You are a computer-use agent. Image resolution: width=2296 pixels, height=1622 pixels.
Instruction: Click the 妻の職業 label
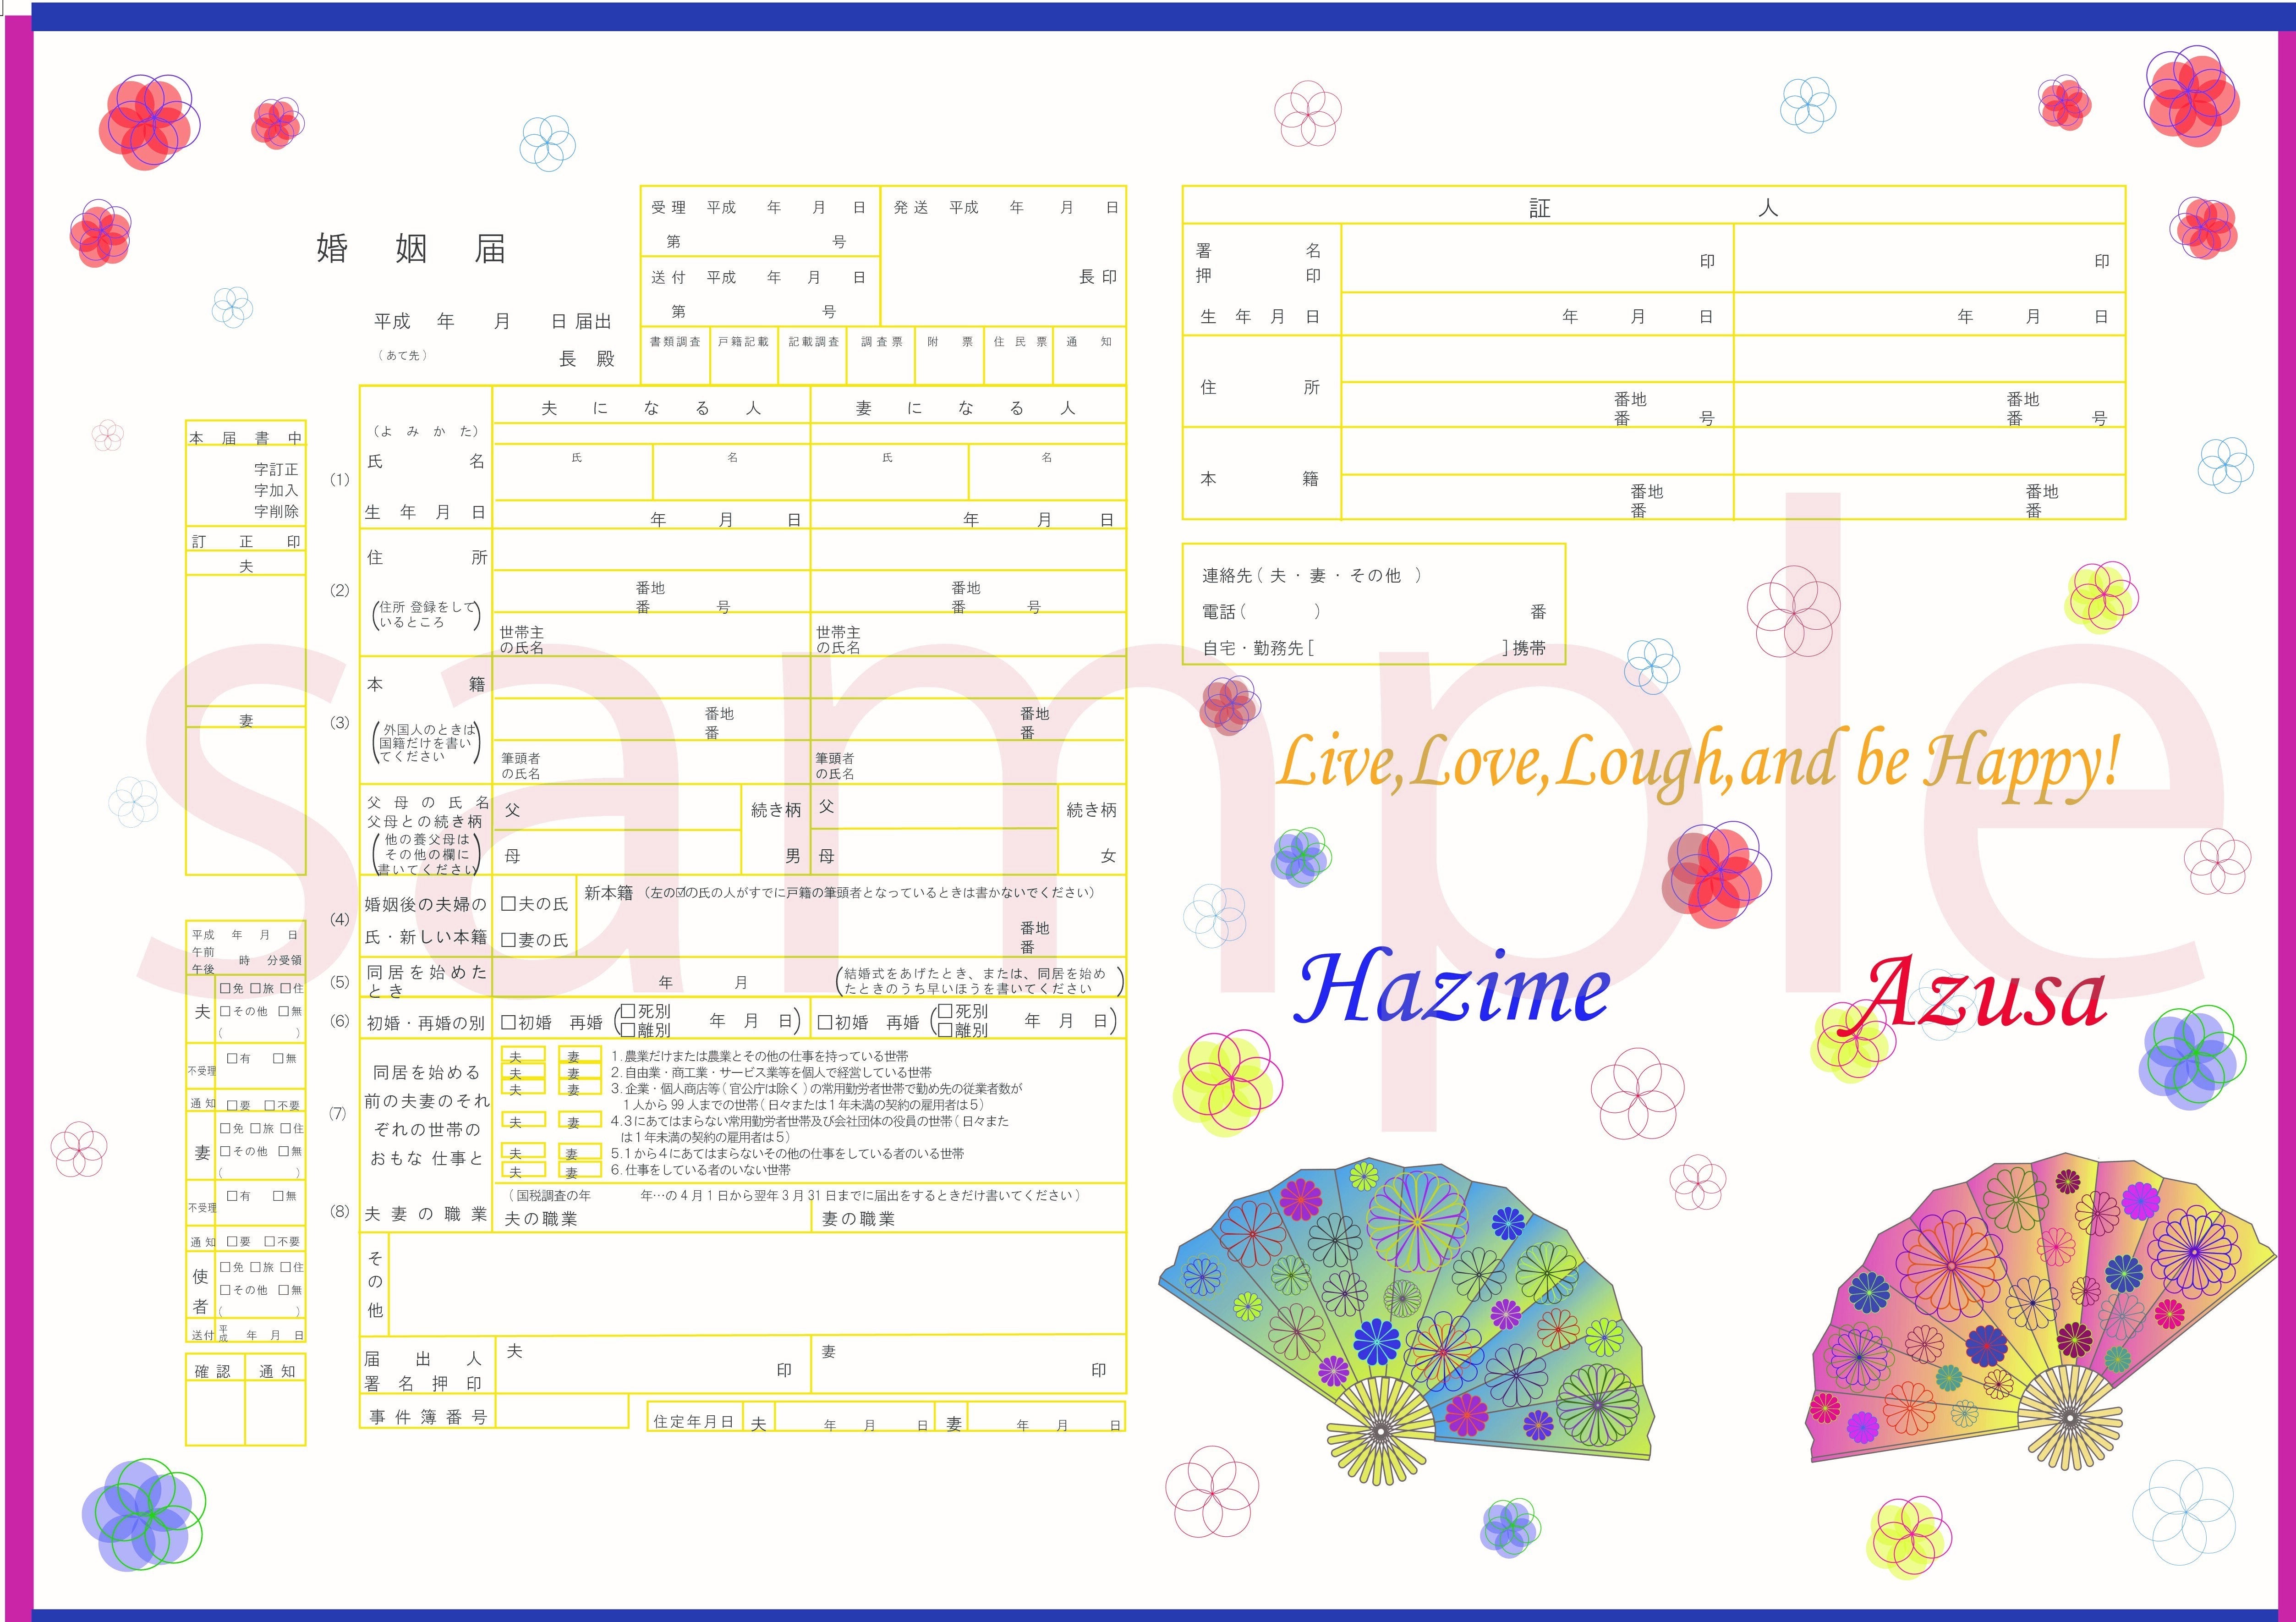pyautogui.click(x=858, y=1219)
